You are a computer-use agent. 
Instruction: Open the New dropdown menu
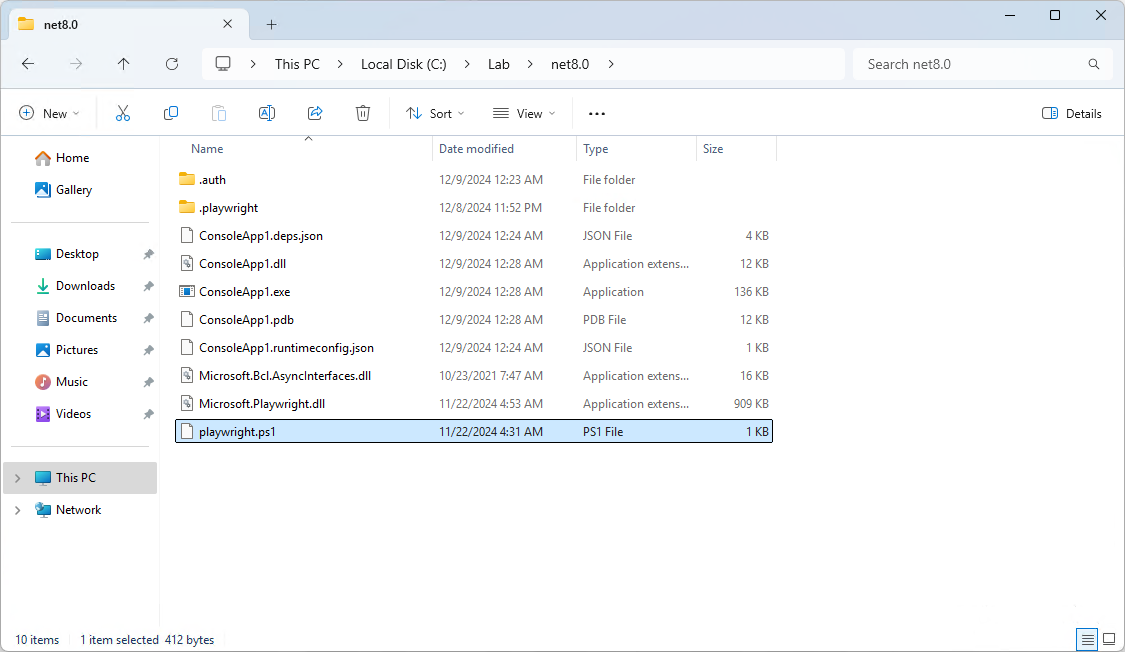click(x=49, y=113)
